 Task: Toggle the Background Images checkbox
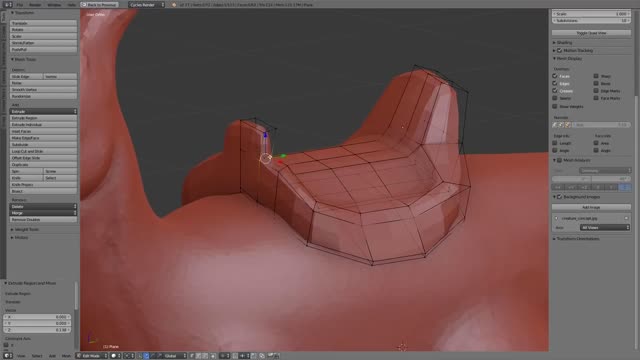click(560, 197)
